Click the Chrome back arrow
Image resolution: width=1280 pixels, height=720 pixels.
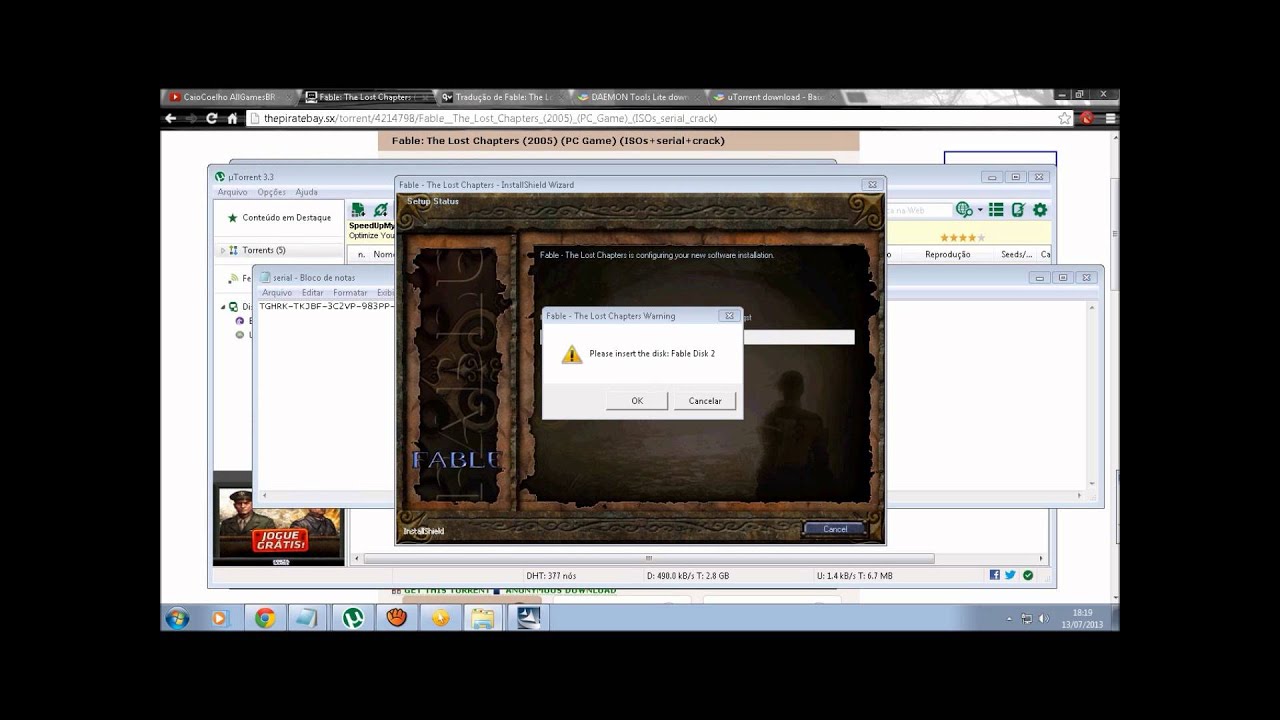(x=170, y=118)
